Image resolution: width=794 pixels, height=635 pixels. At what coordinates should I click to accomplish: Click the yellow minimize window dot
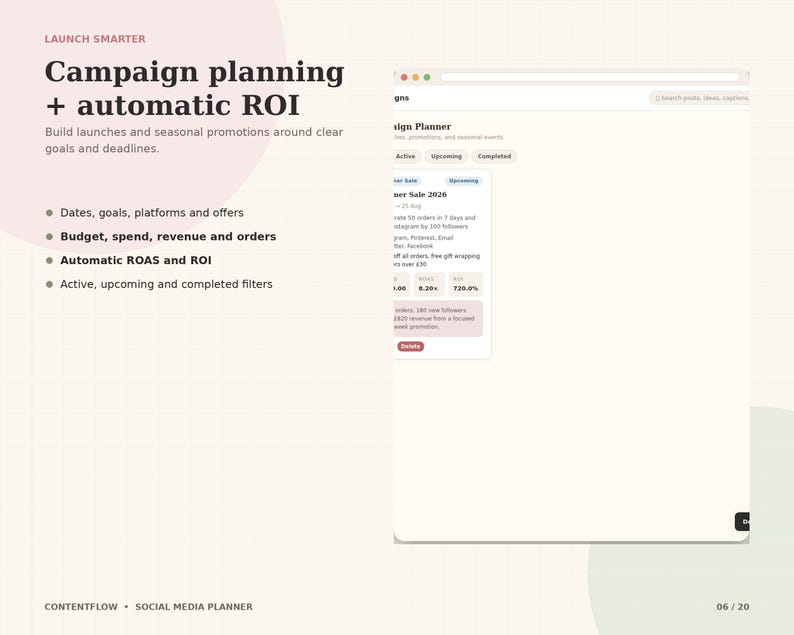[x=415, y=77]
